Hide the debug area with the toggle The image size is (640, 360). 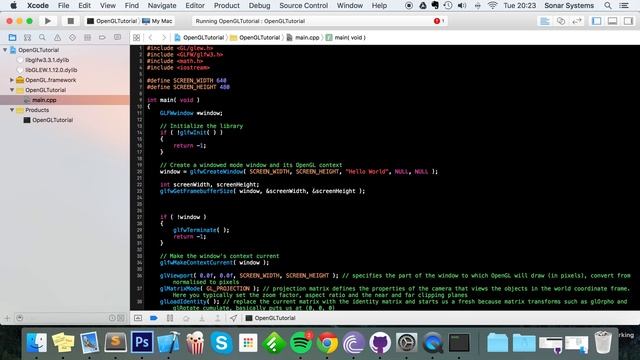(x=138, y=318)
